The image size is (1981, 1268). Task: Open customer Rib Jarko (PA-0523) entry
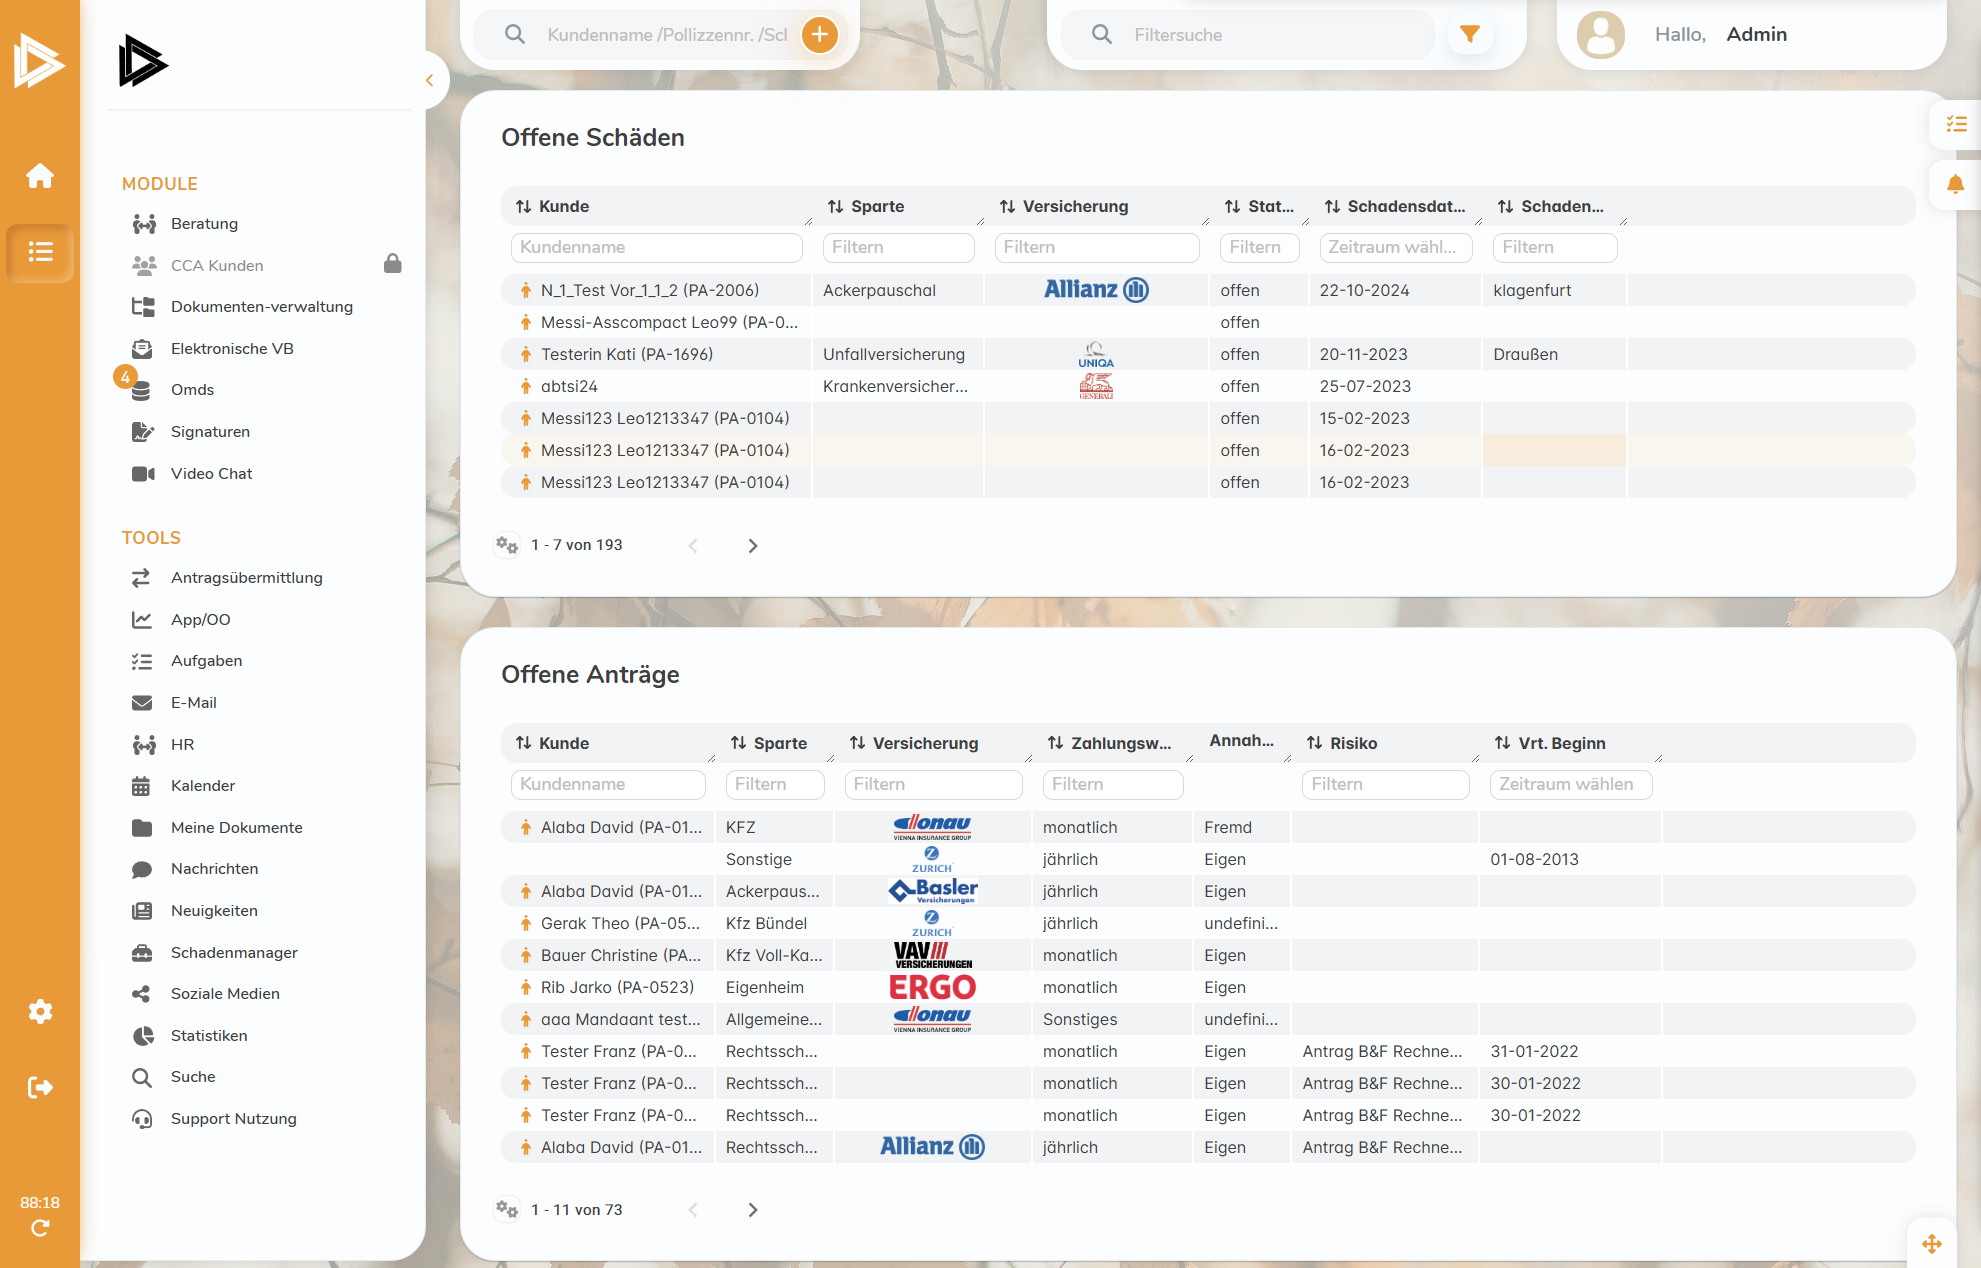click(x=617, y=988)
